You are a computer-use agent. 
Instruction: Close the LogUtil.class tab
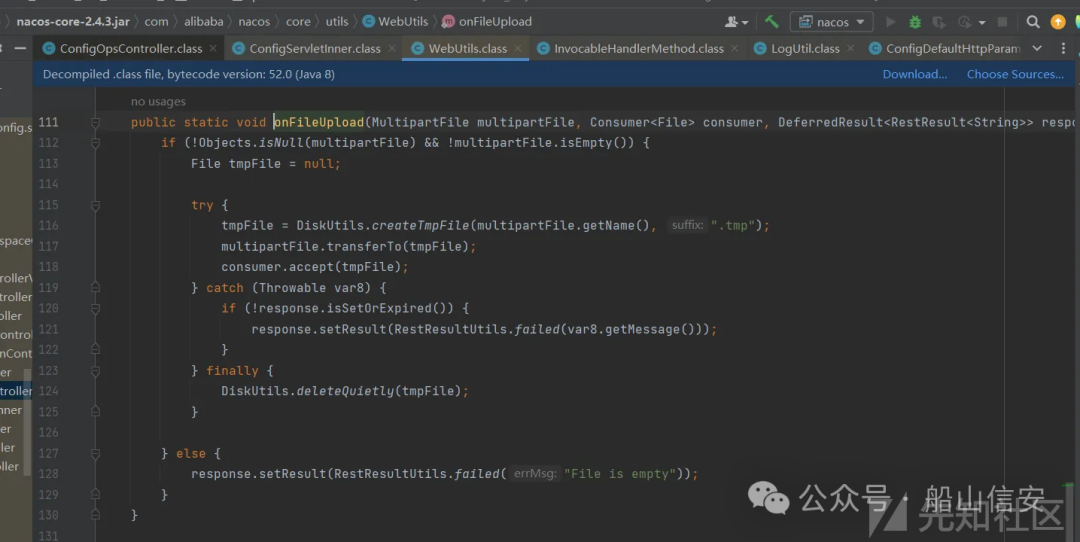point(850,48)
